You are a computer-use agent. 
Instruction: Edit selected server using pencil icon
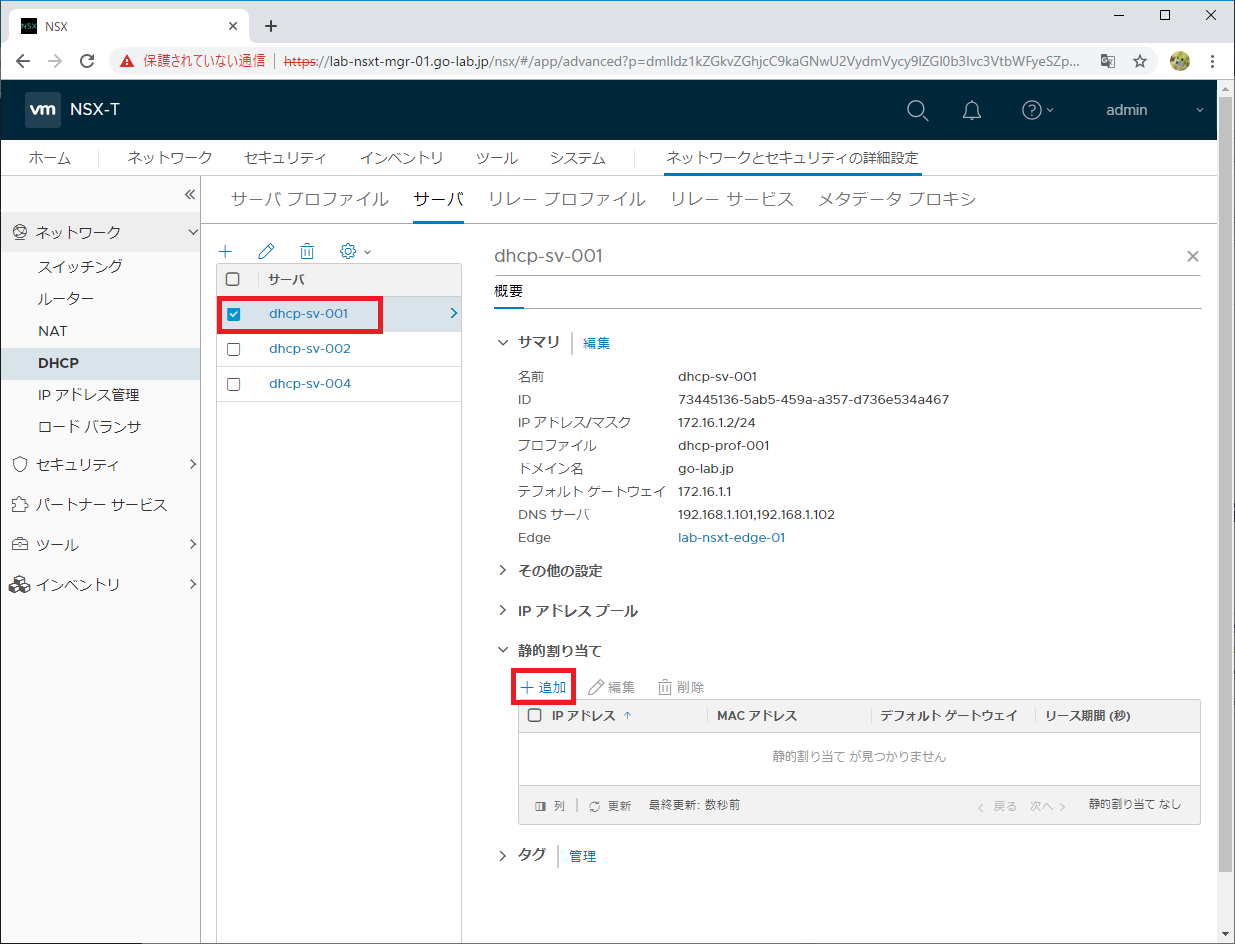coord(266,251)
